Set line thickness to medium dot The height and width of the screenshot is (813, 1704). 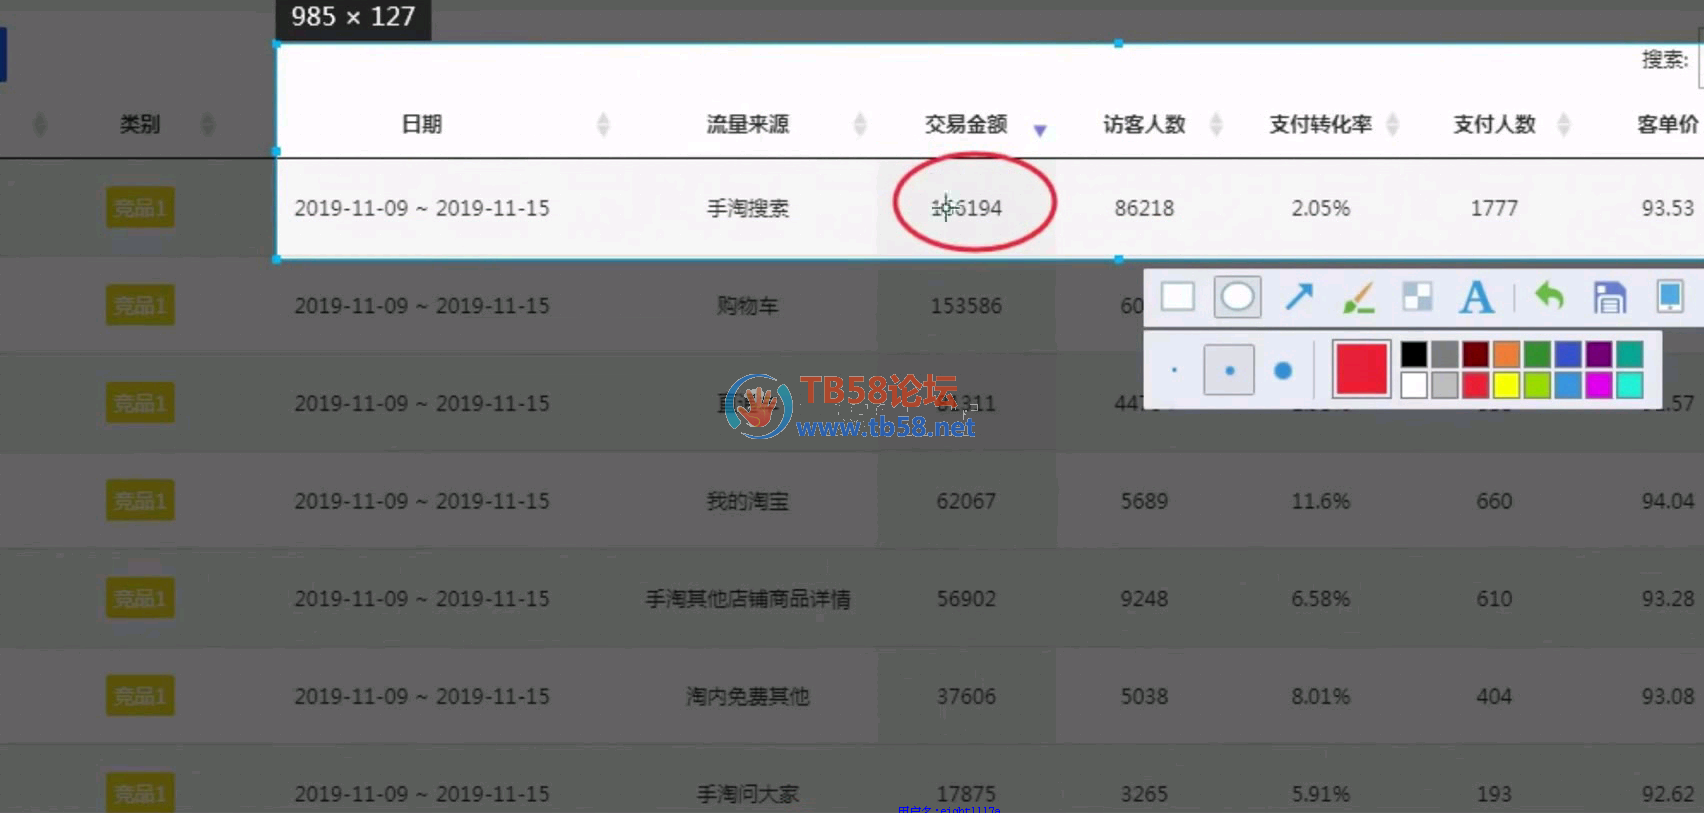[1229, 370]
